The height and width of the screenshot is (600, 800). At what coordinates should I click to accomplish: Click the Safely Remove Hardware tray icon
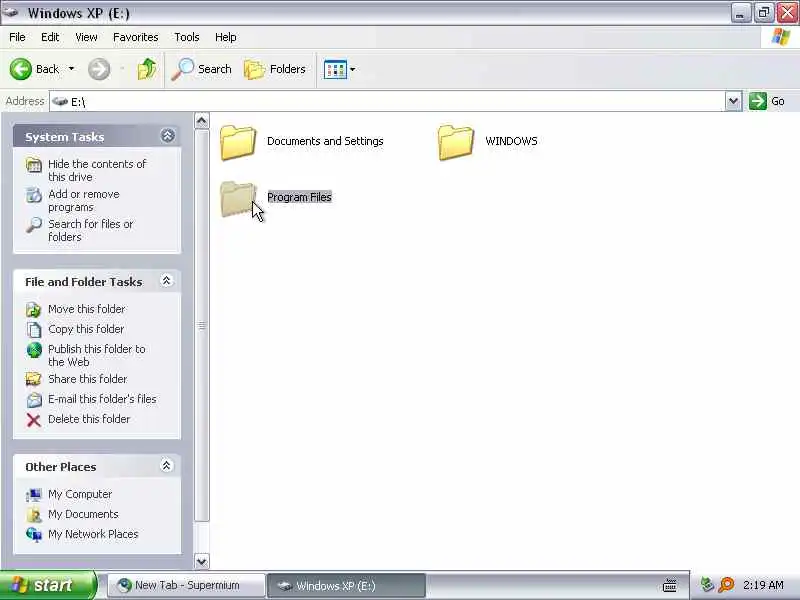pos(707,585)
